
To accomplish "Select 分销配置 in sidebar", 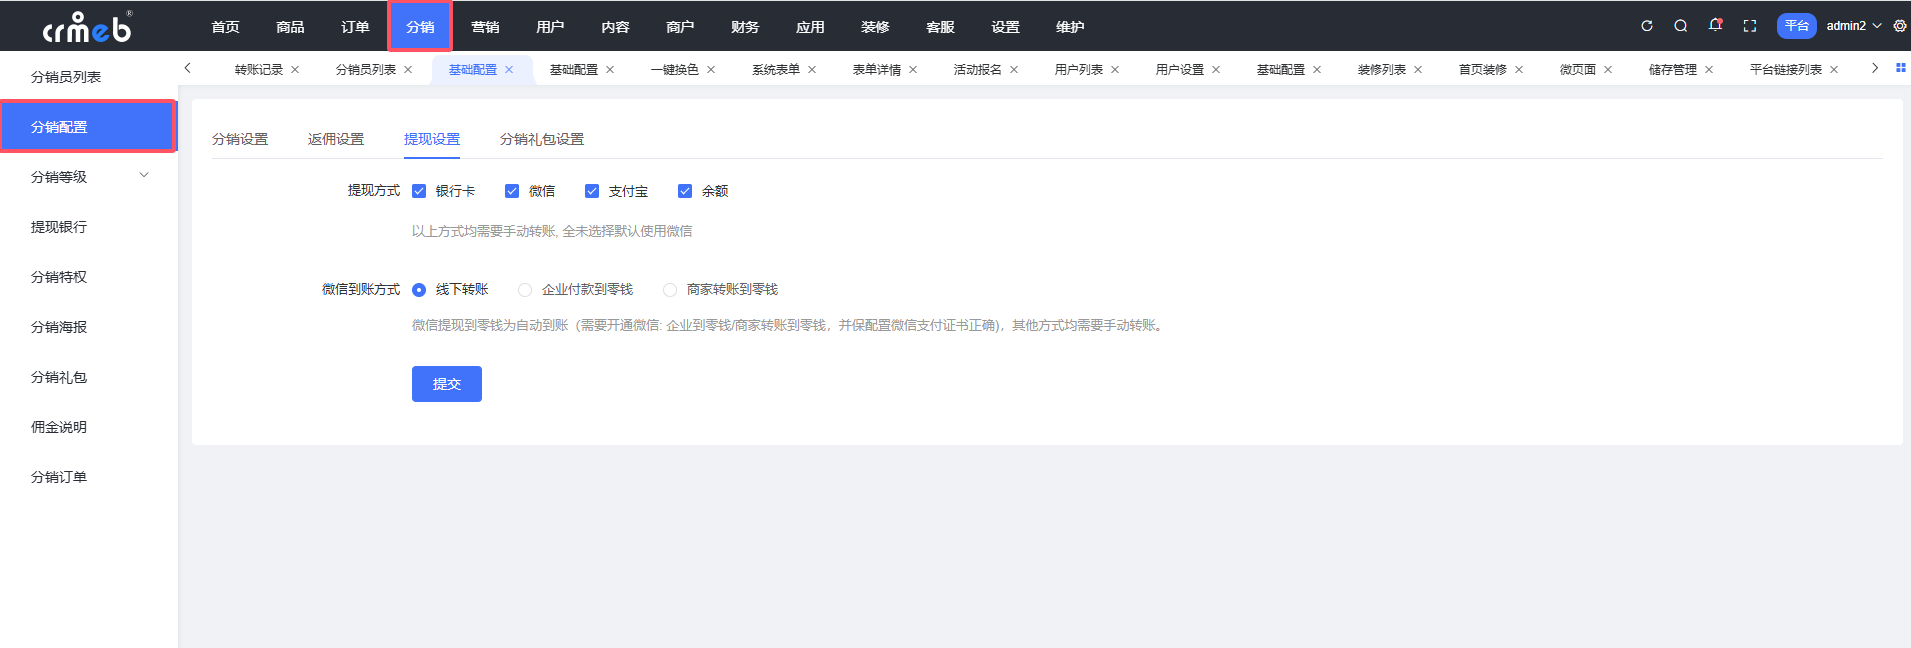I will tap(88, 127).
